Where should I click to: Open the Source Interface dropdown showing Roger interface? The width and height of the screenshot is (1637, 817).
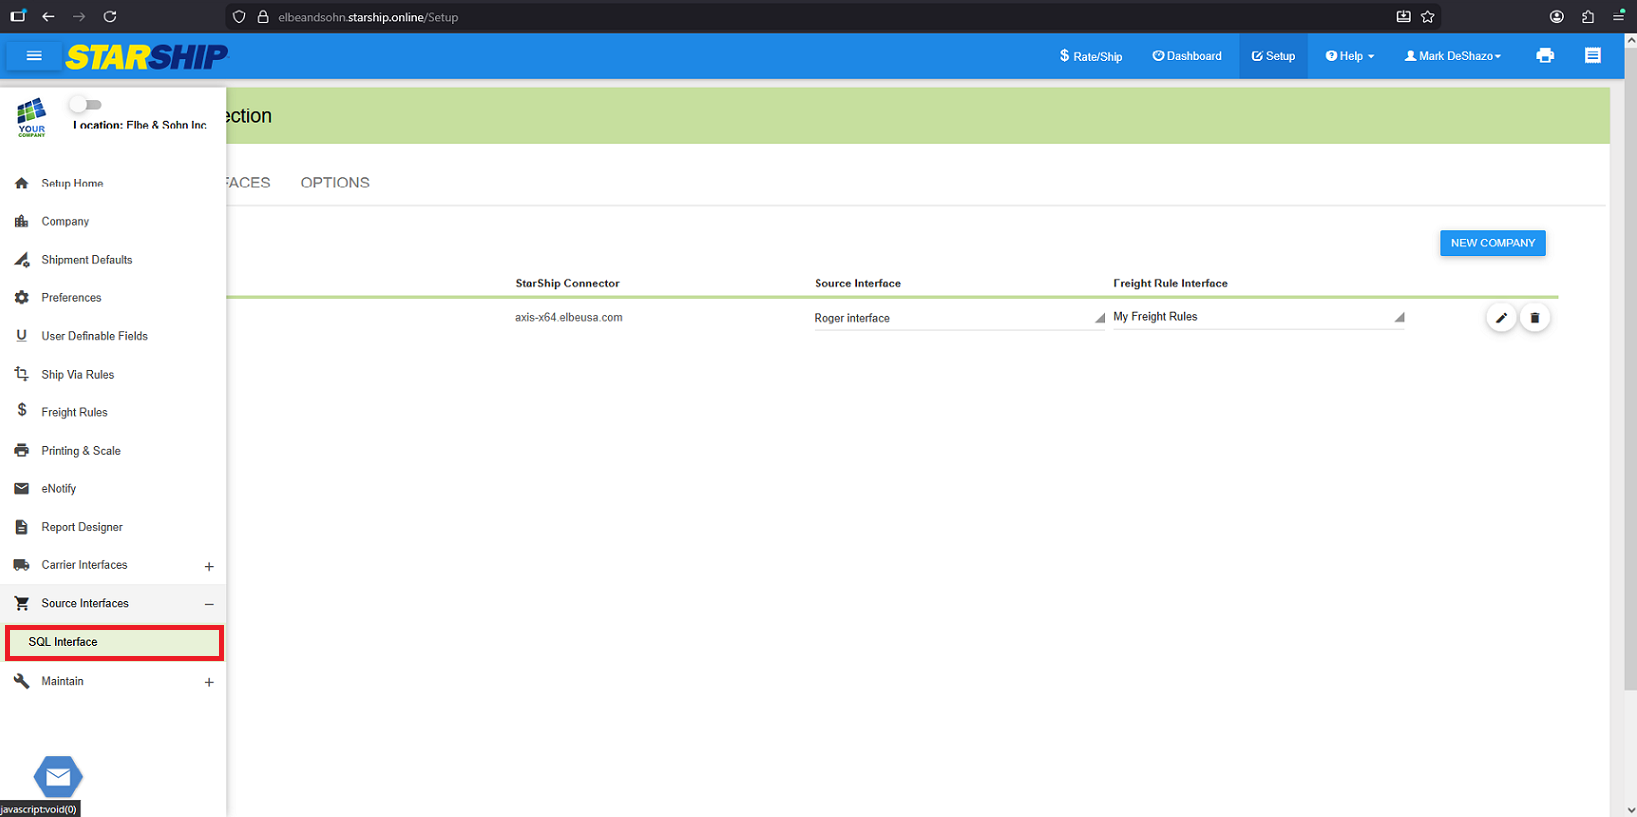pyautogui.click(x=958, y=318)
